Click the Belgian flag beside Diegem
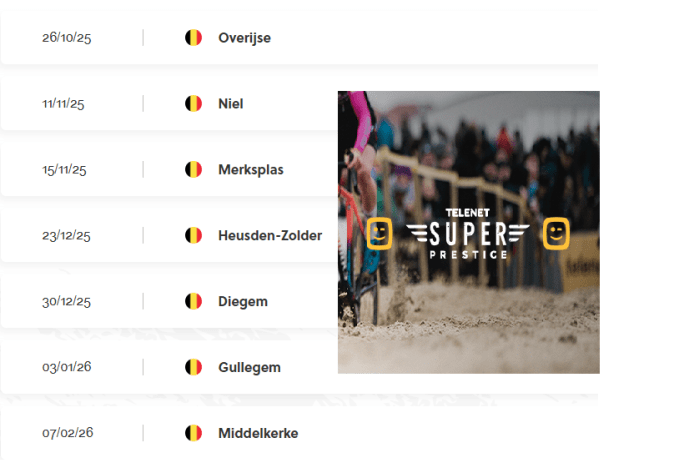 click(193, 301)
